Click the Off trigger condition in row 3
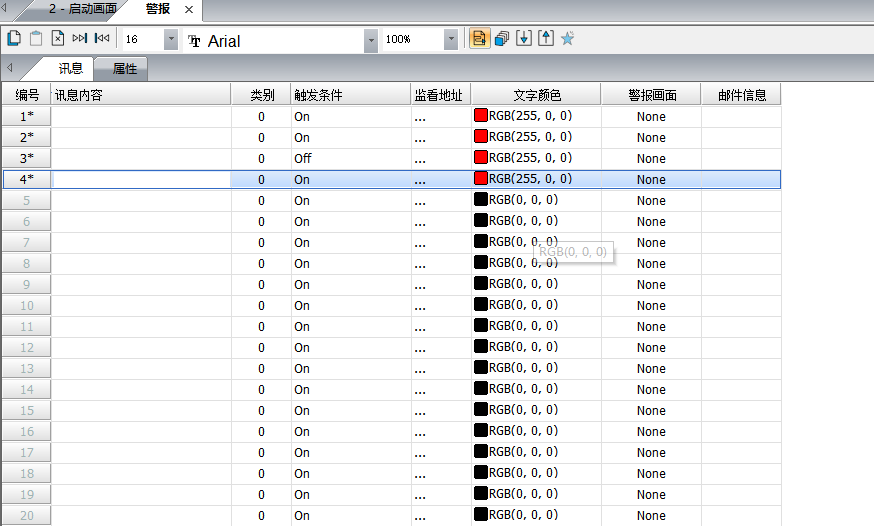 coord(302,158)
